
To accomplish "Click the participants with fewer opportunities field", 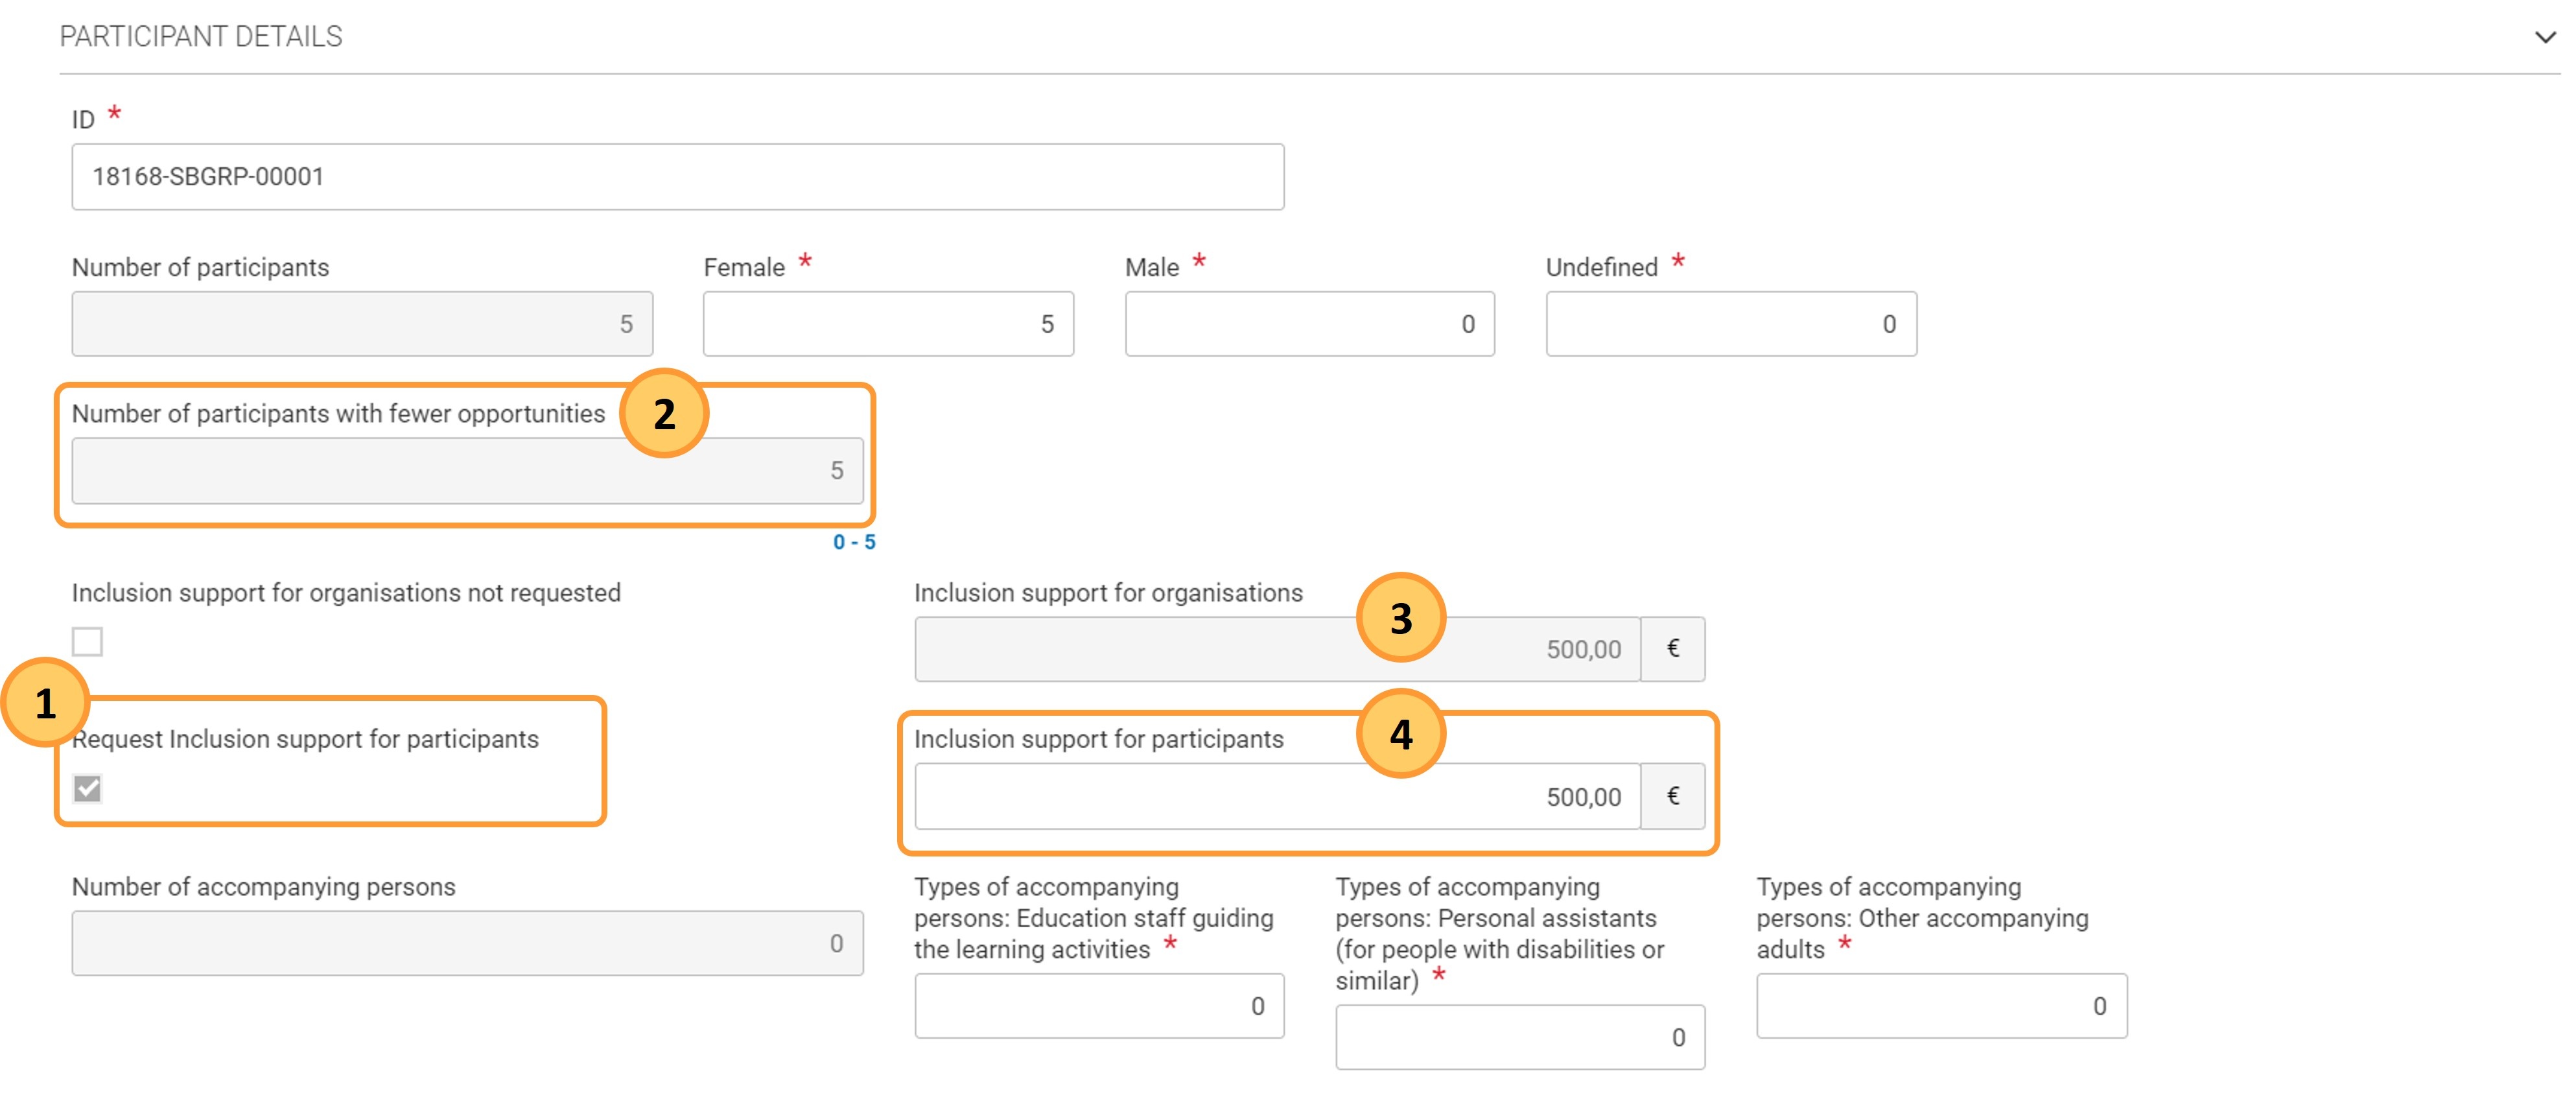I will click(x=467, y=470).
